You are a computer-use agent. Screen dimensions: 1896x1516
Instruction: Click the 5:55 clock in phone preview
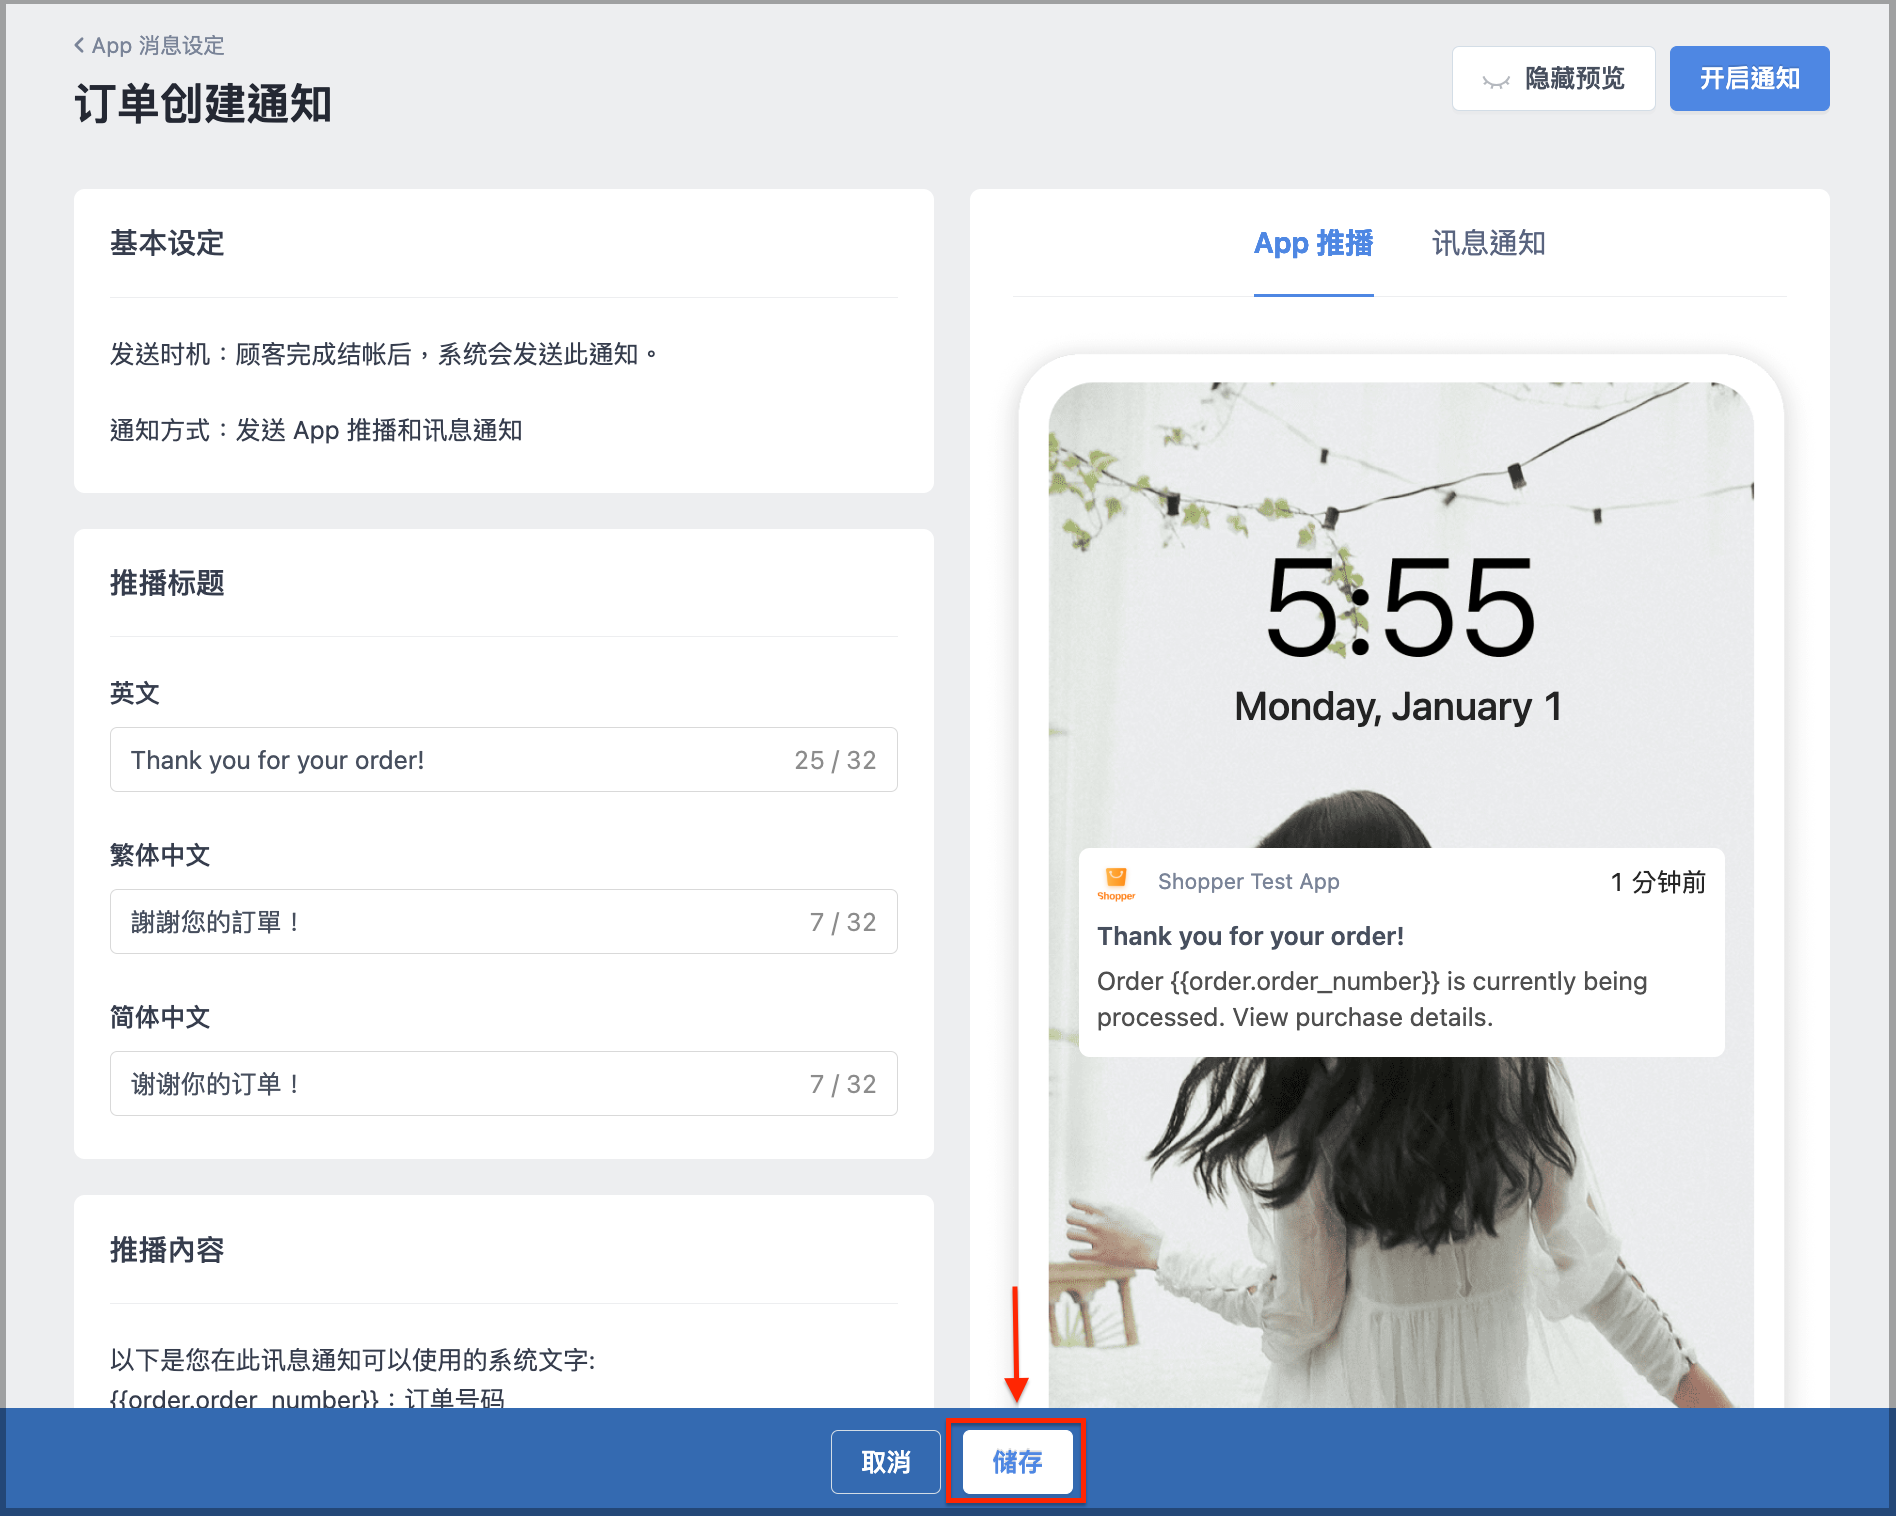point(1398,608)
